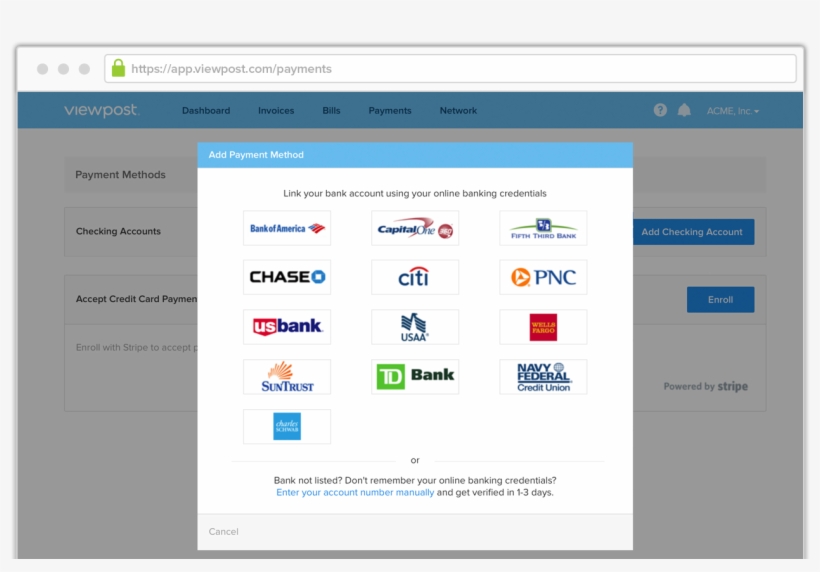Click the Checking Accounts label

(x=118, y=231)
